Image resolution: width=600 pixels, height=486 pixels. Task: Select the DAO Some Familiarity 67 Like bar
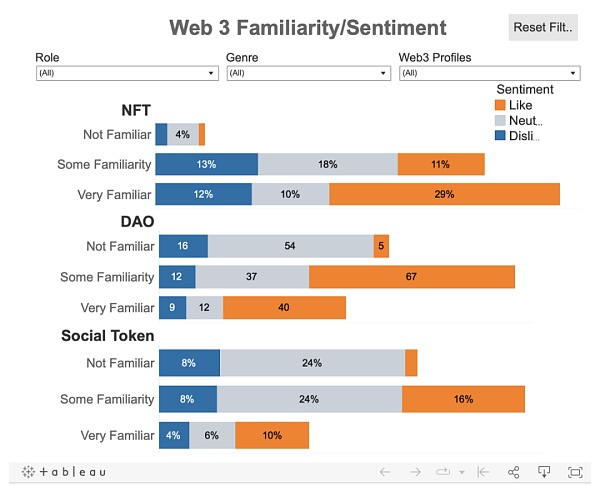(x=411, y=277)
